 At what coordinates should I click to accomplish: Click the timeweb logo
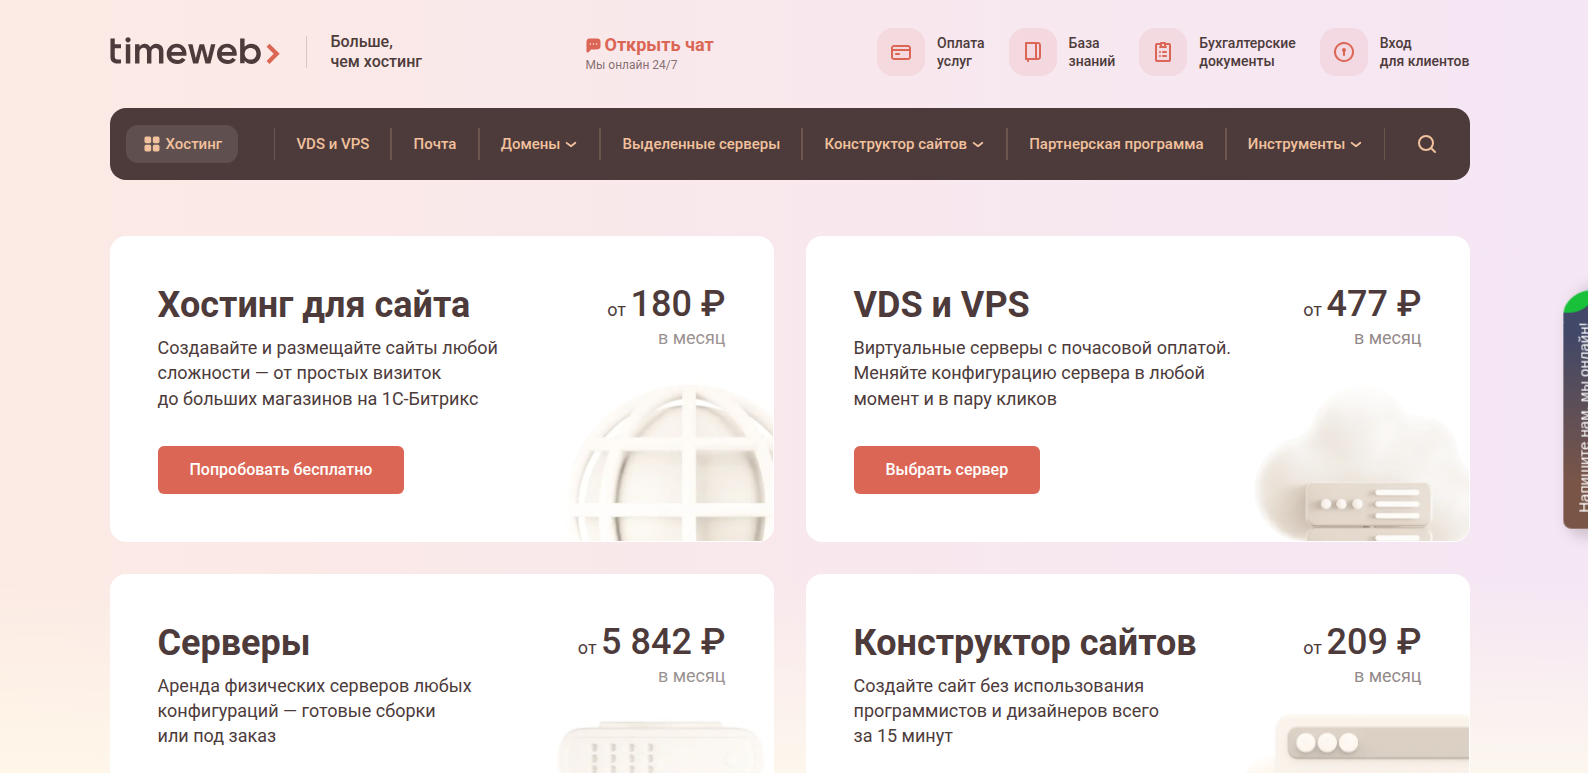[x=194, y=51]
